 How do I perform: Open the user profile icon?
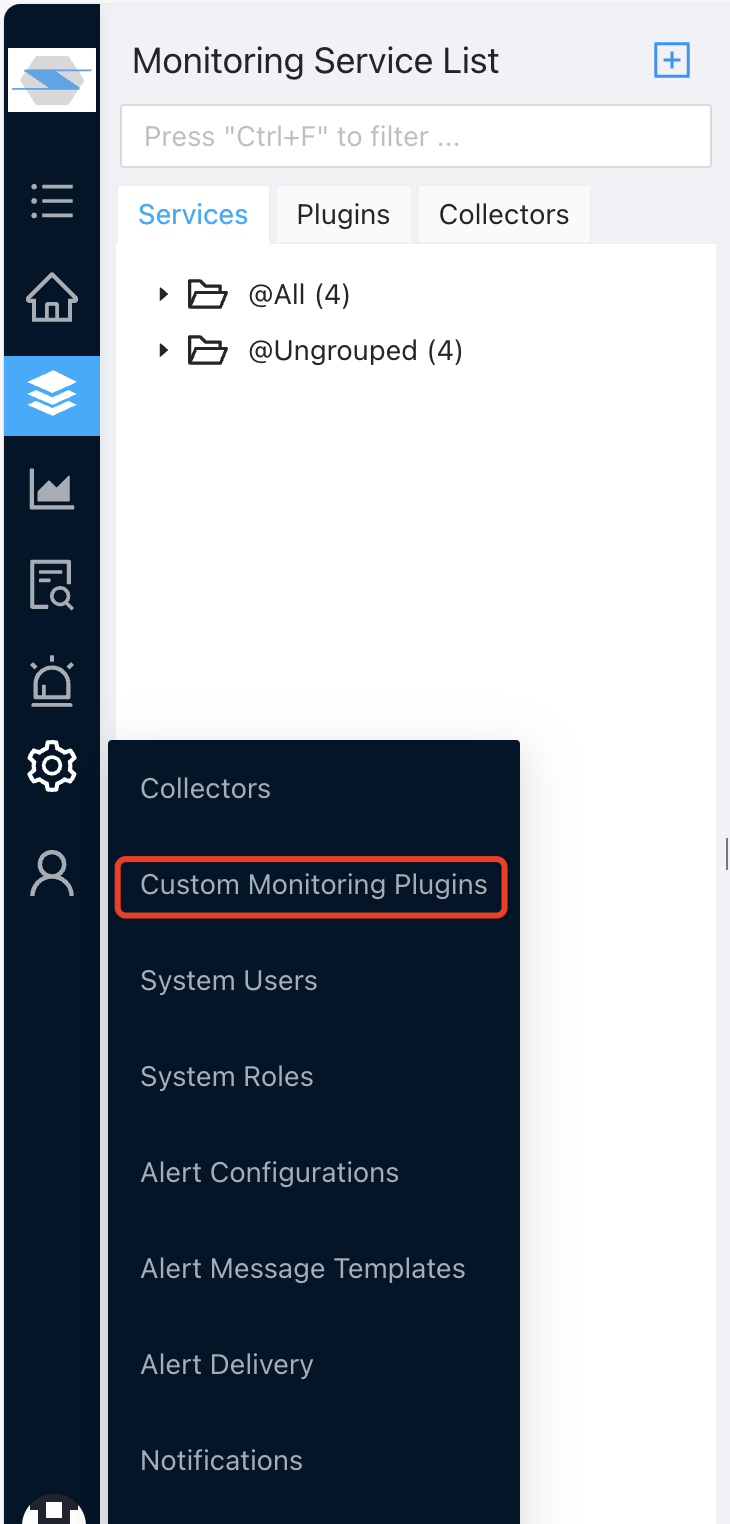pos(52,873)
